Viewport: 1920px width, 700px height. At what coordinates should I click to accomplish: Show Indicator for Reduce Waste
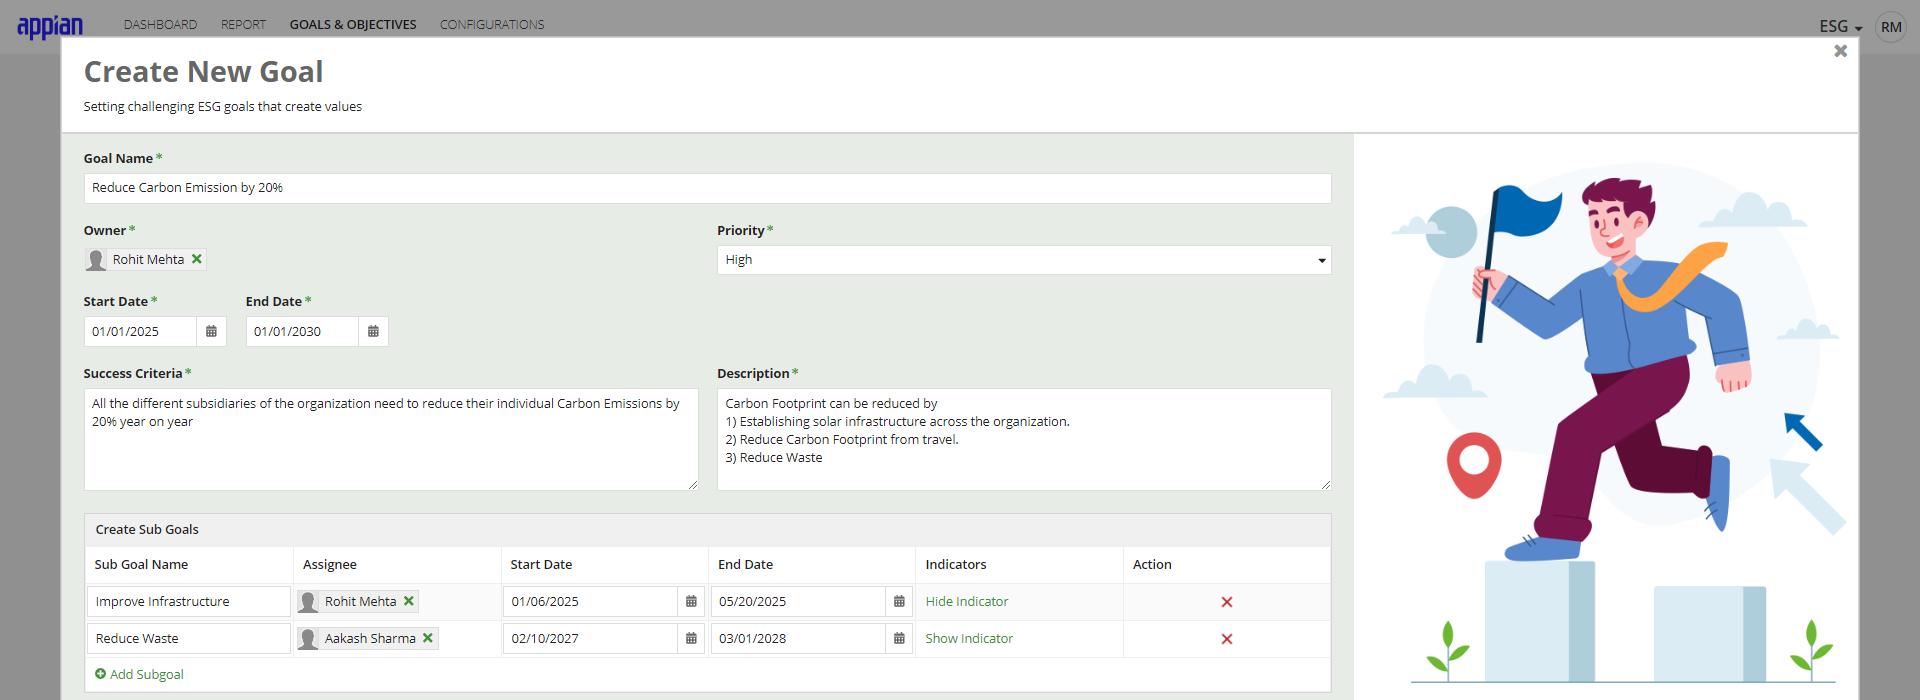pos(969,639)
